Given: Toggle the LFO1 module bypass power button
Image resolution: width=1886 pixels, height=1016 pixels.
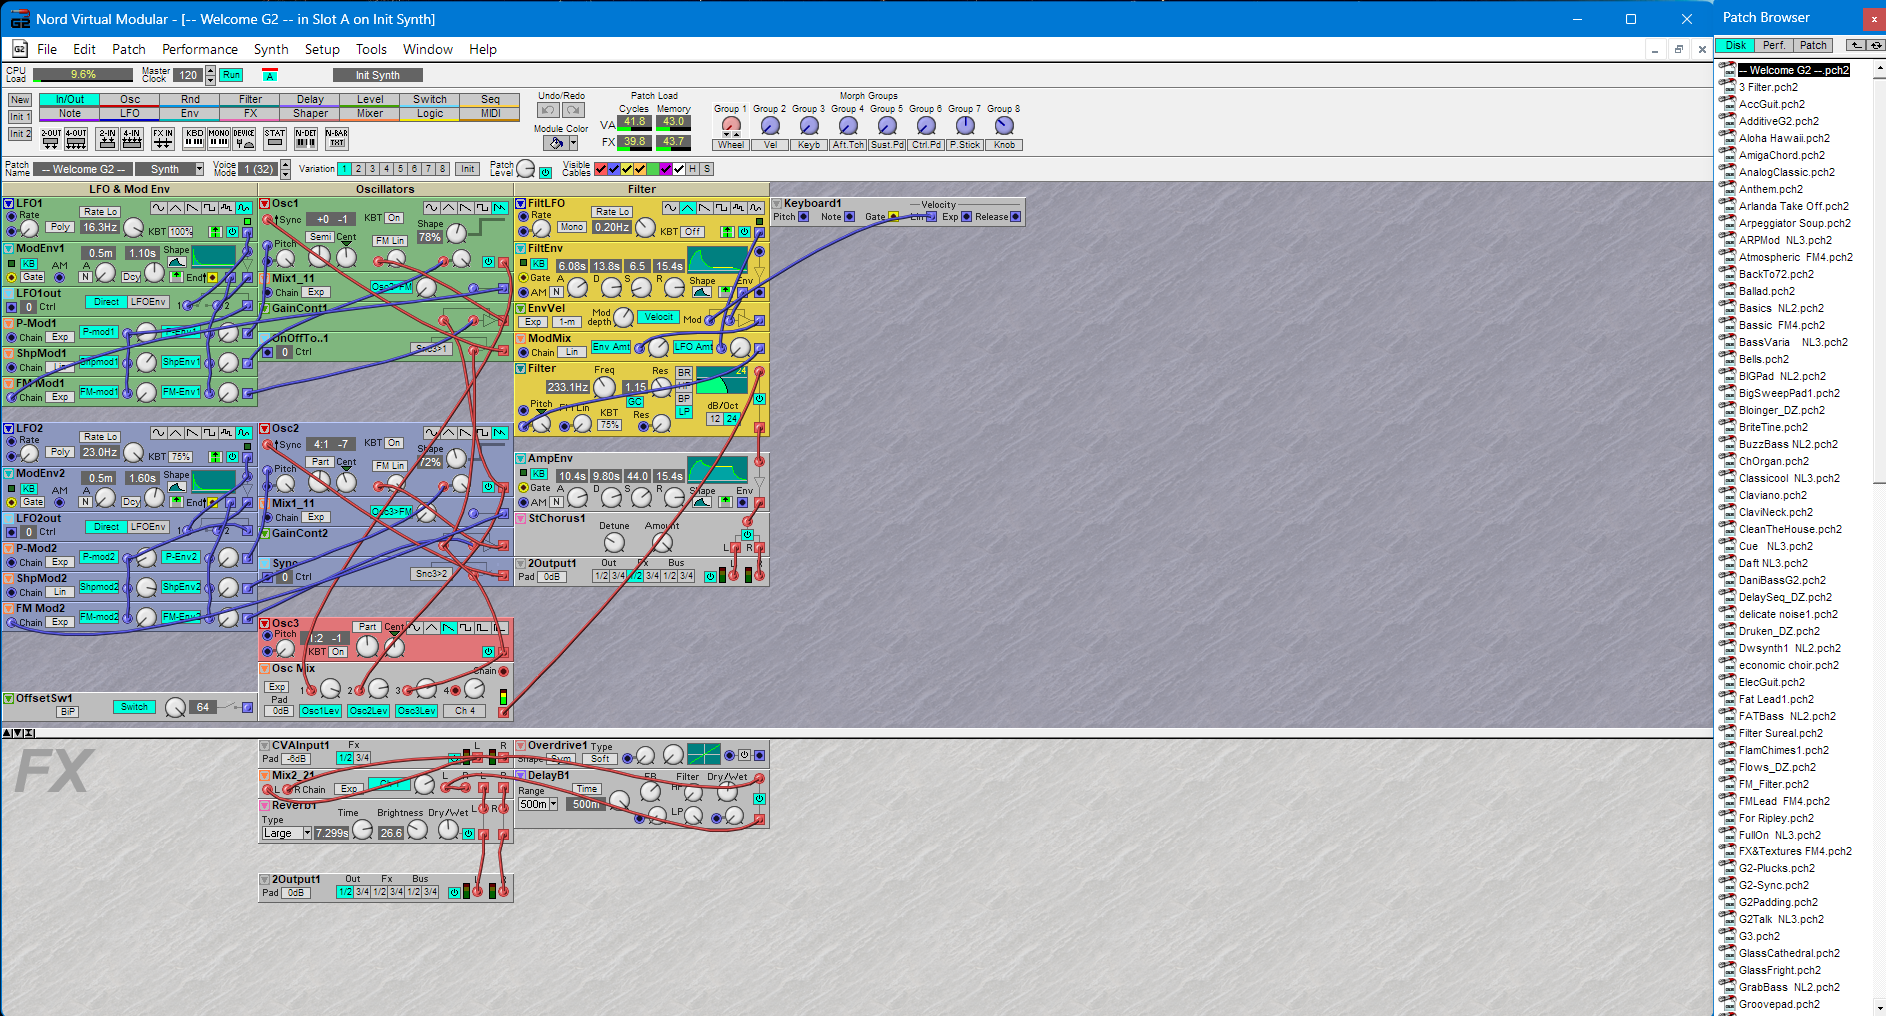Looking at the screenshot, I should pos(232,232).
